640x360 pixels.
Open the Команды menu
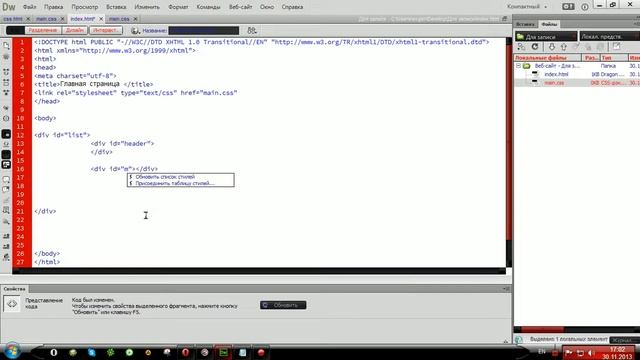(x=208, y=7)
